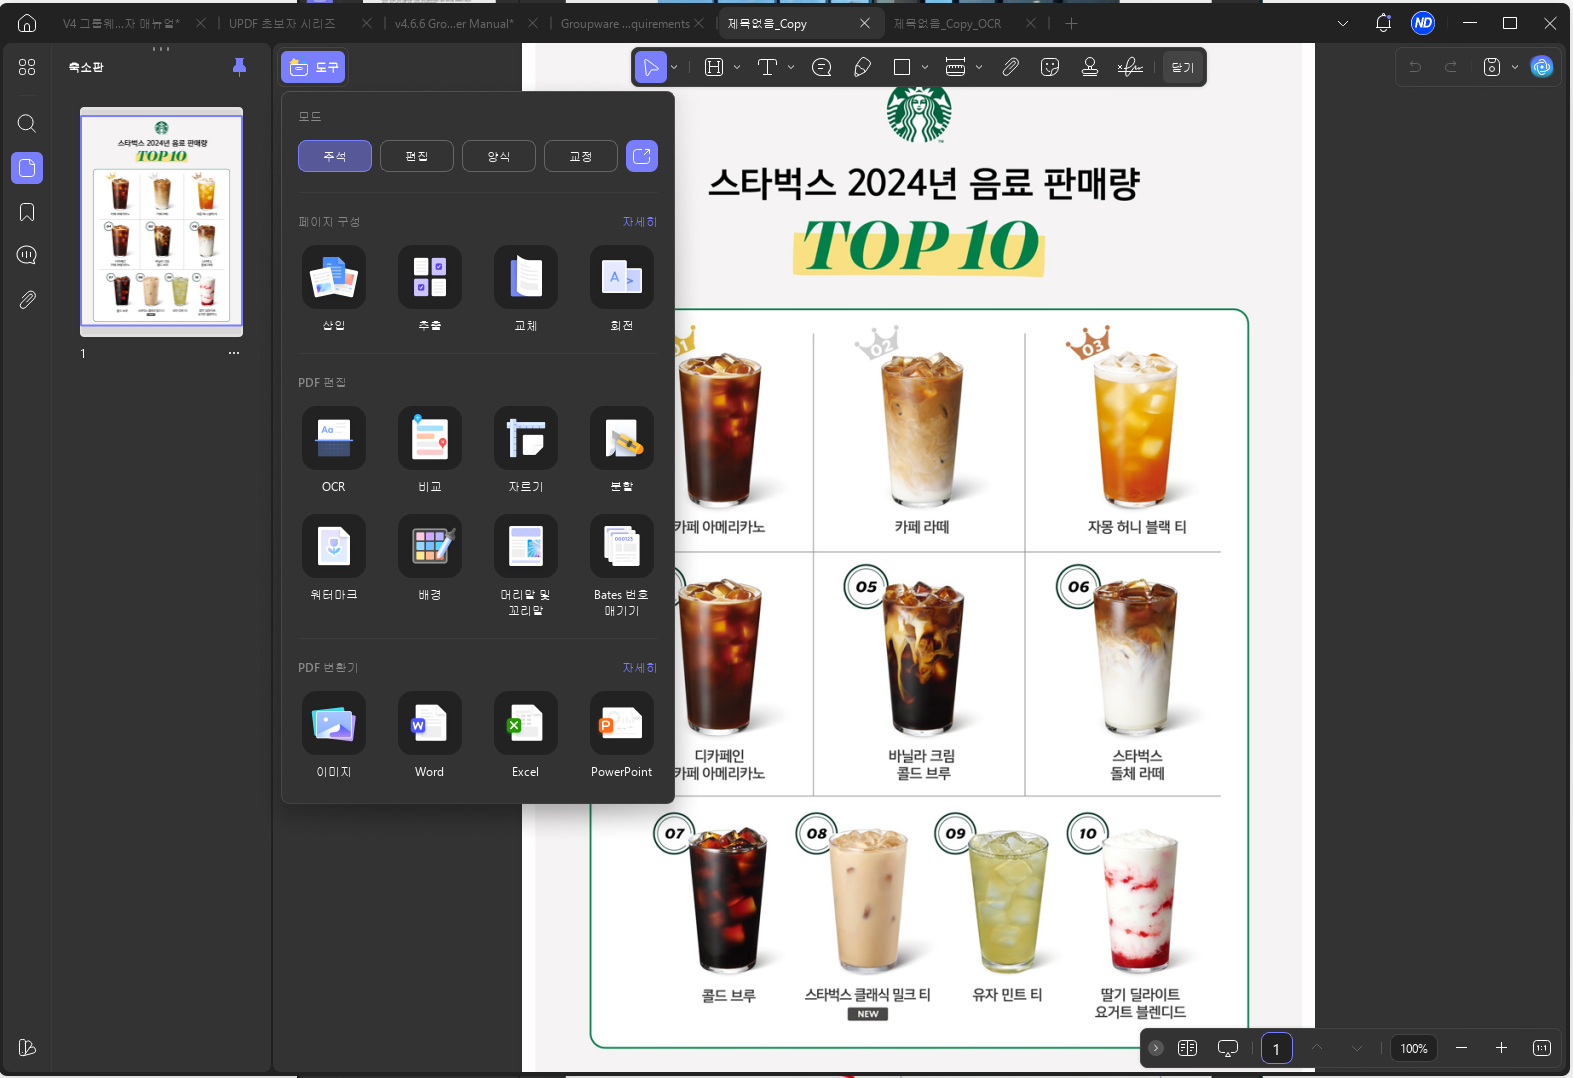Open the UPDF AI assistant icon
1573x1078 pixels.
[x=1542, y=67]
